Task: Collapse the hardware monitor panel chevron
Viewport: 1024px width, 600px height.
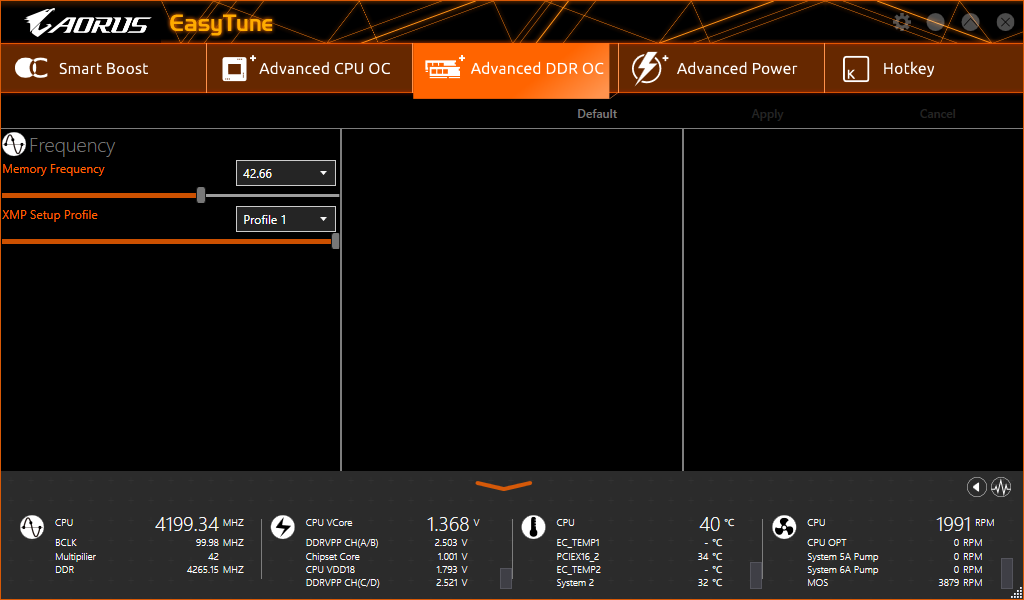Action: pos(504,486)
